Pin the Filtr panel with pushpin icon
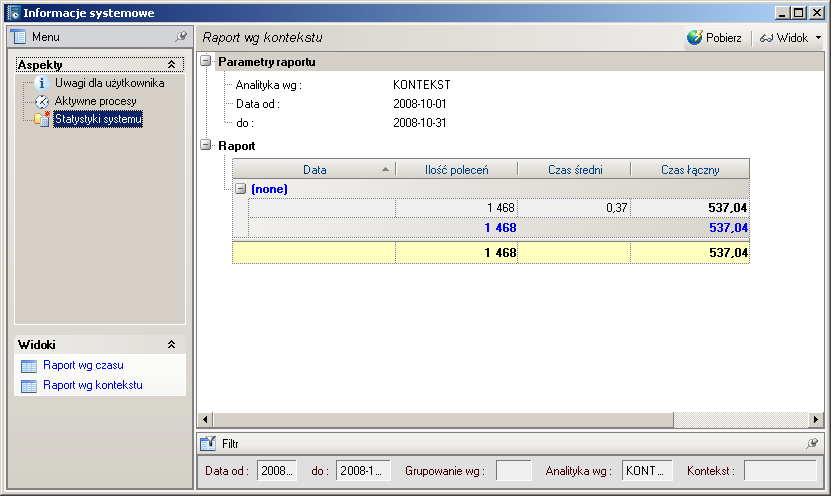 [811, 444]
